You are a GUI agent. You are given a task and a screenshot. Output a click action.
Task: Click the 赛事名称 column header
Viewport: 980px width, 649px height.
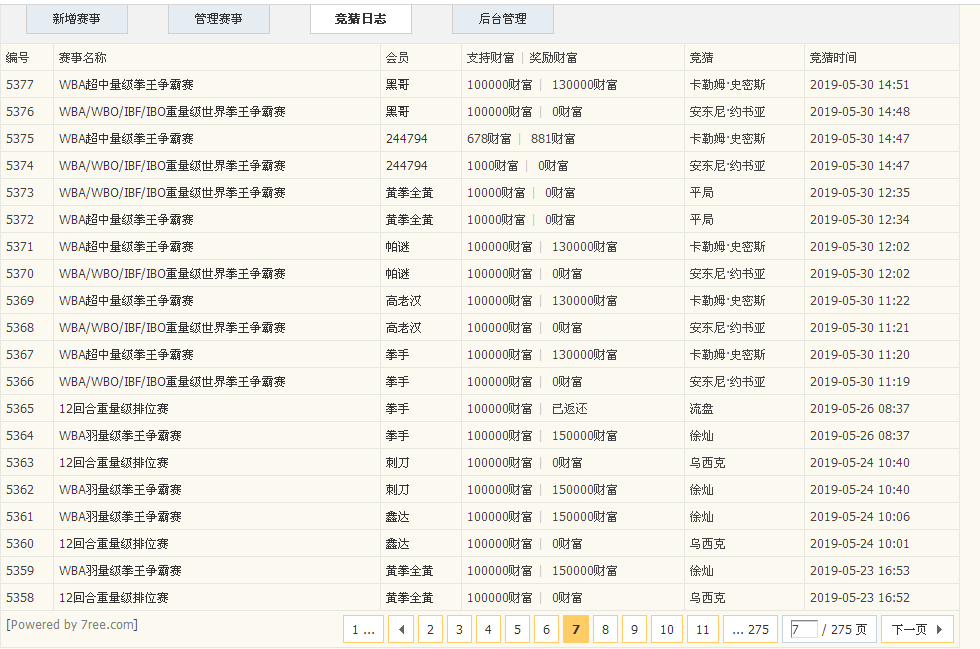(x=82, y=58)
